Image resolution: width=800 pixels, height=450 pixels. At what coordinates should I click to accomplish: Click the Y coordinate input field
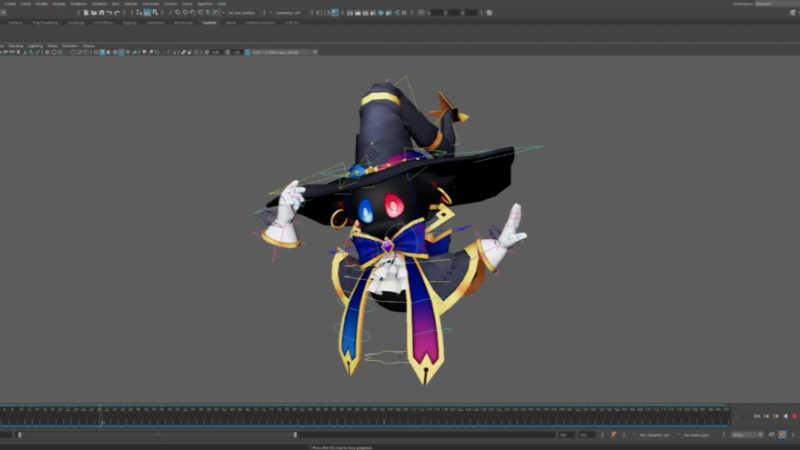tap(454, 13)
